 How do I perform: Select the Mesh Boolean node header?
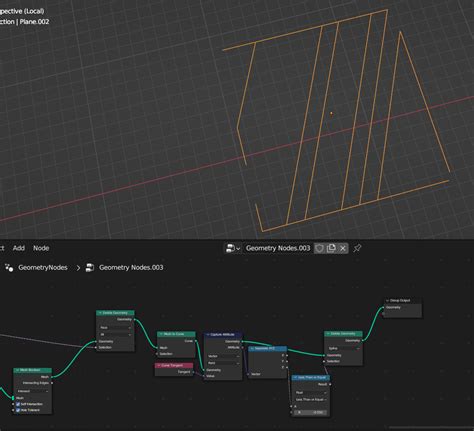click(x=33, y=370)
